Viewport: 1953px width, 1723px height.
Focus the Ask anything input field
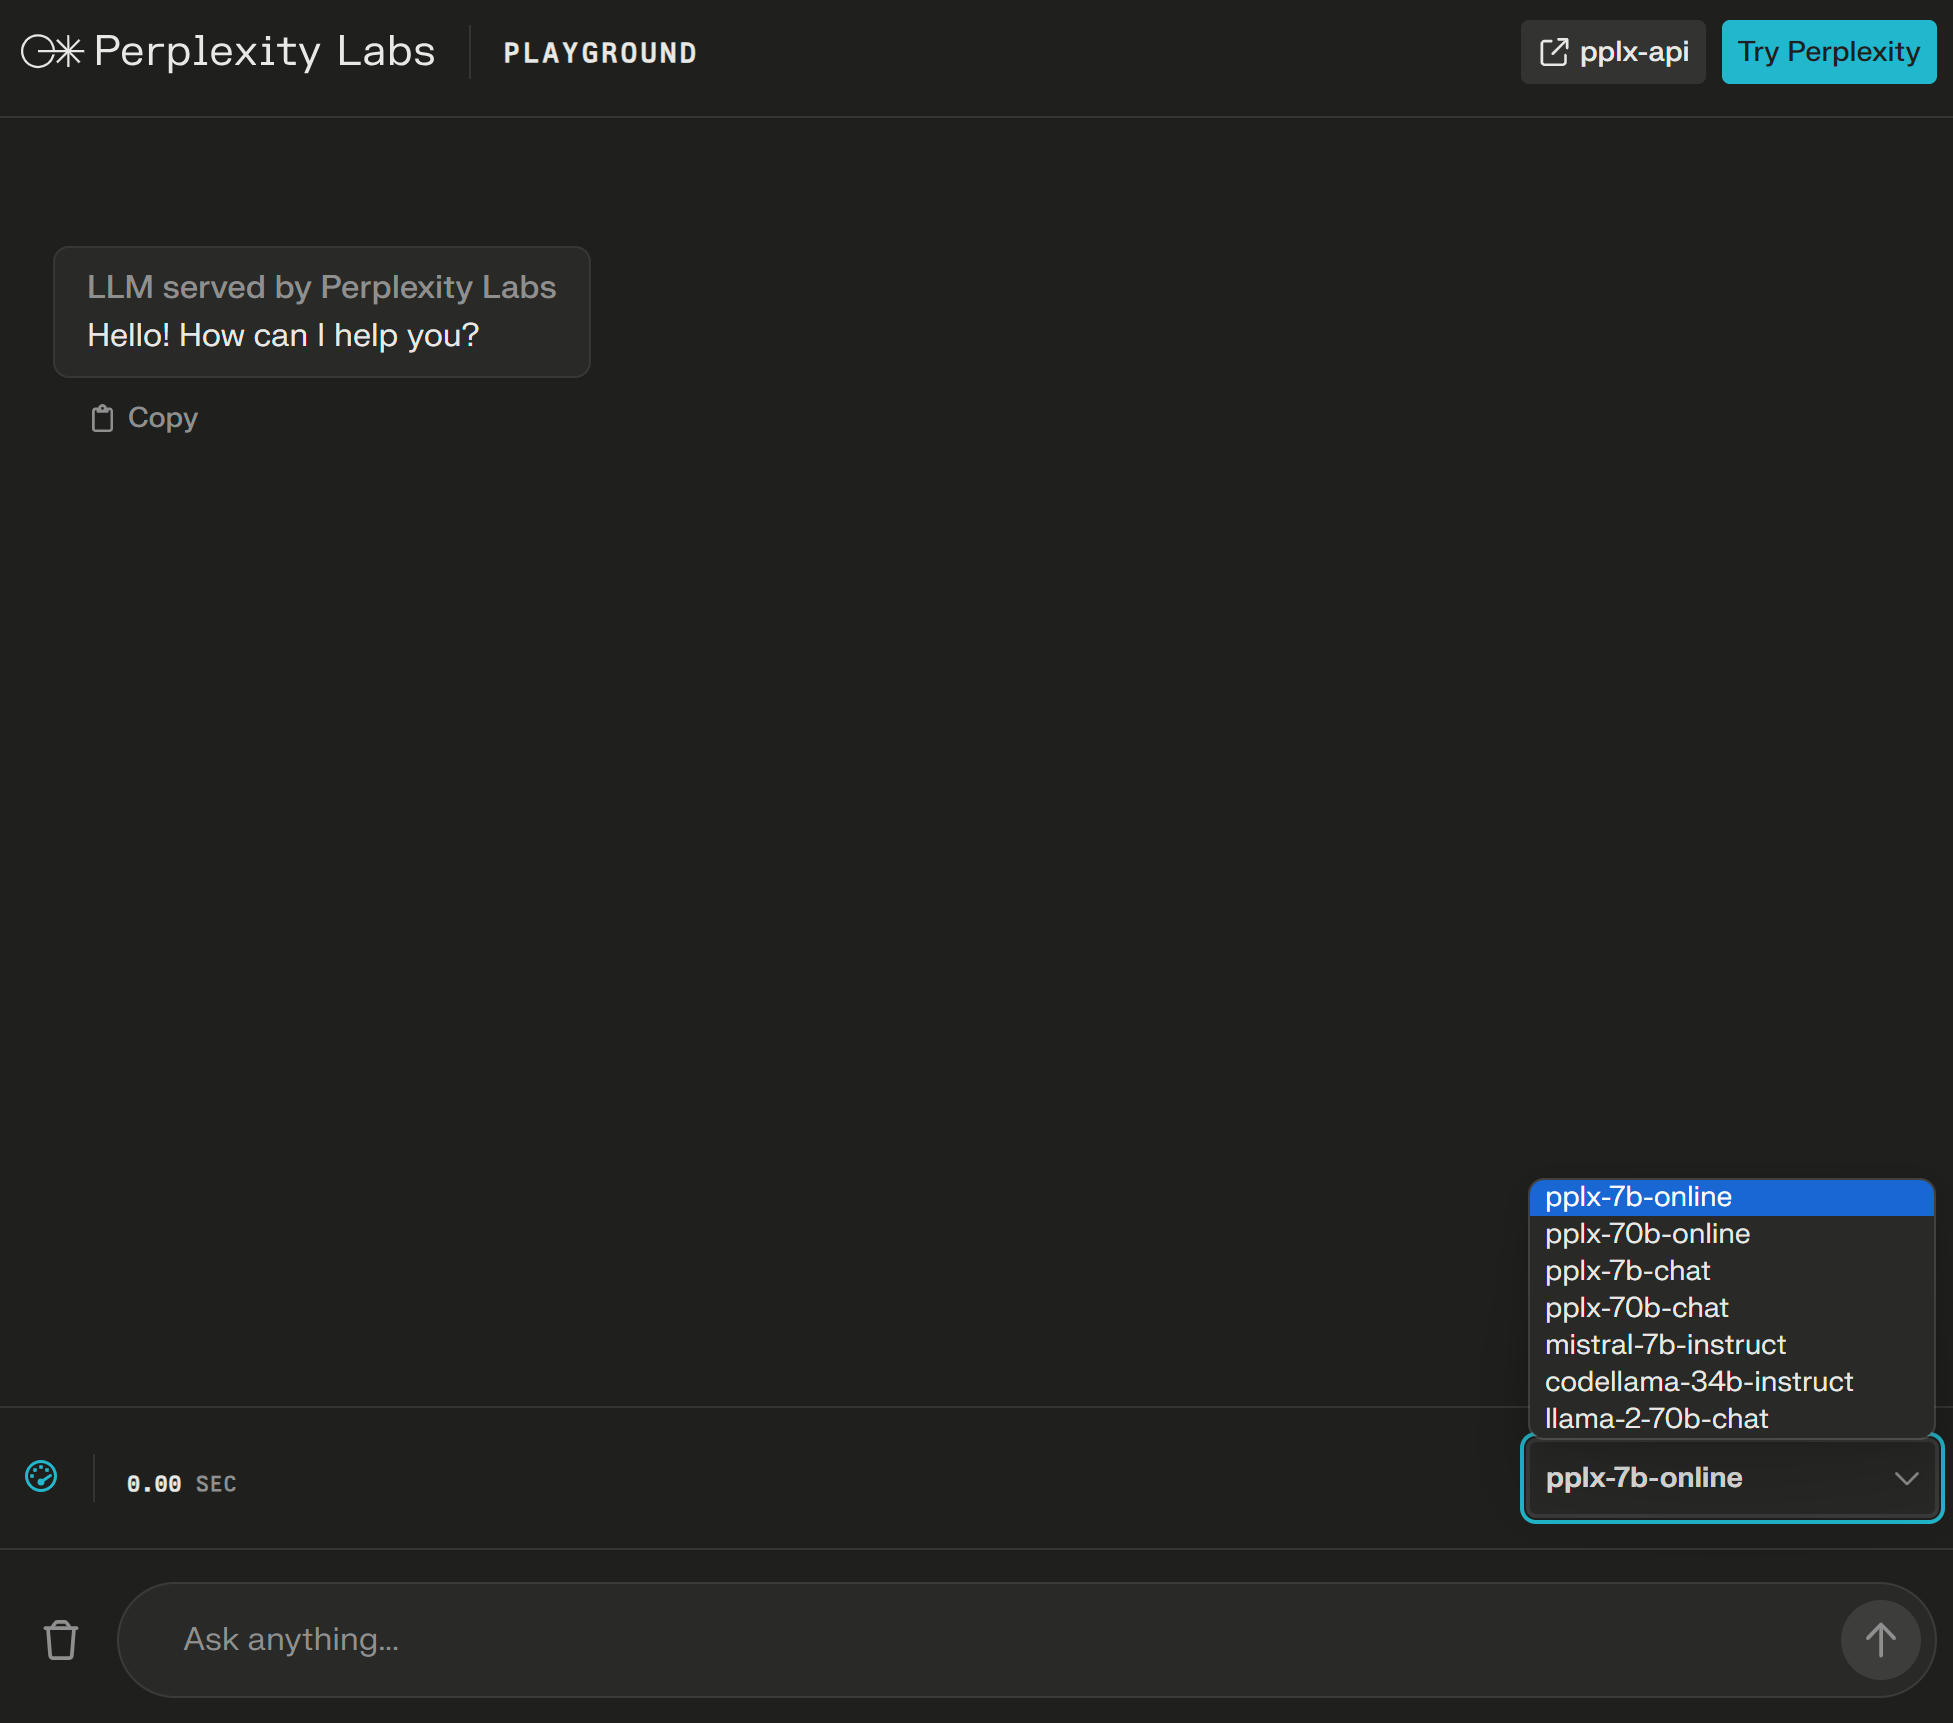tap(980, 1640)
